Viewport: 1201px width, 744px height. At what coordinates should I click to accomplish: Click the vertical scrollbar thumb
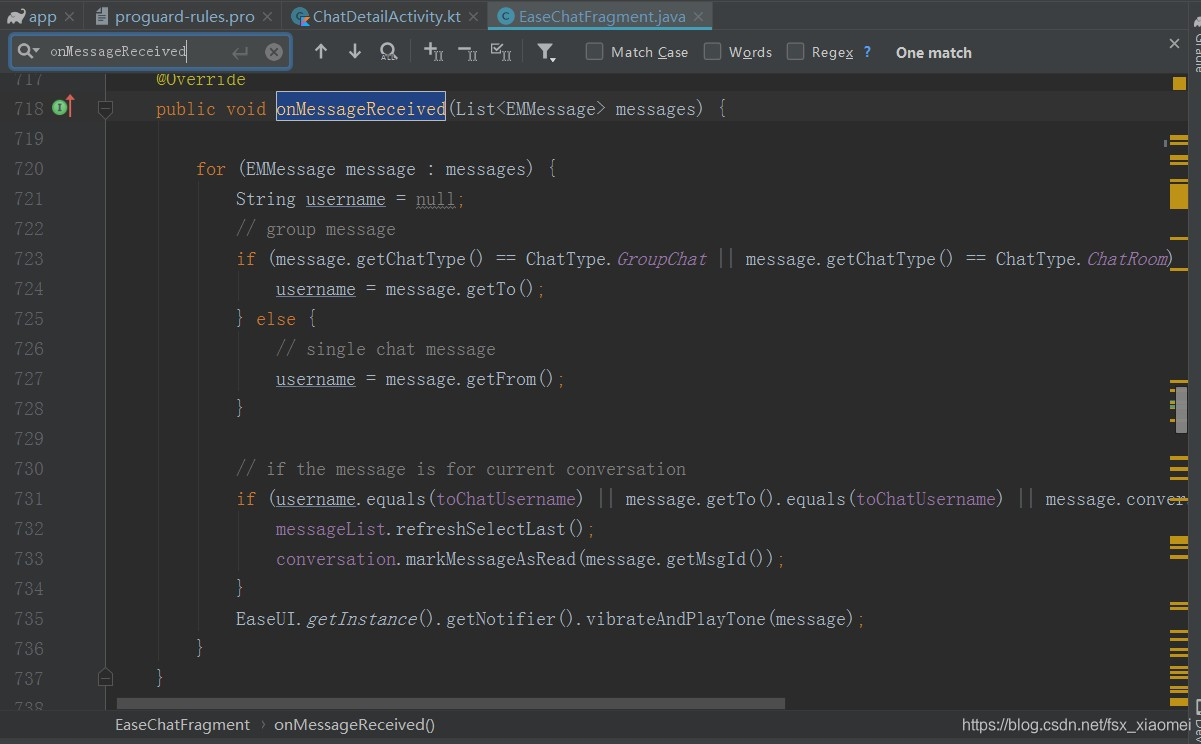(1181, 409)
